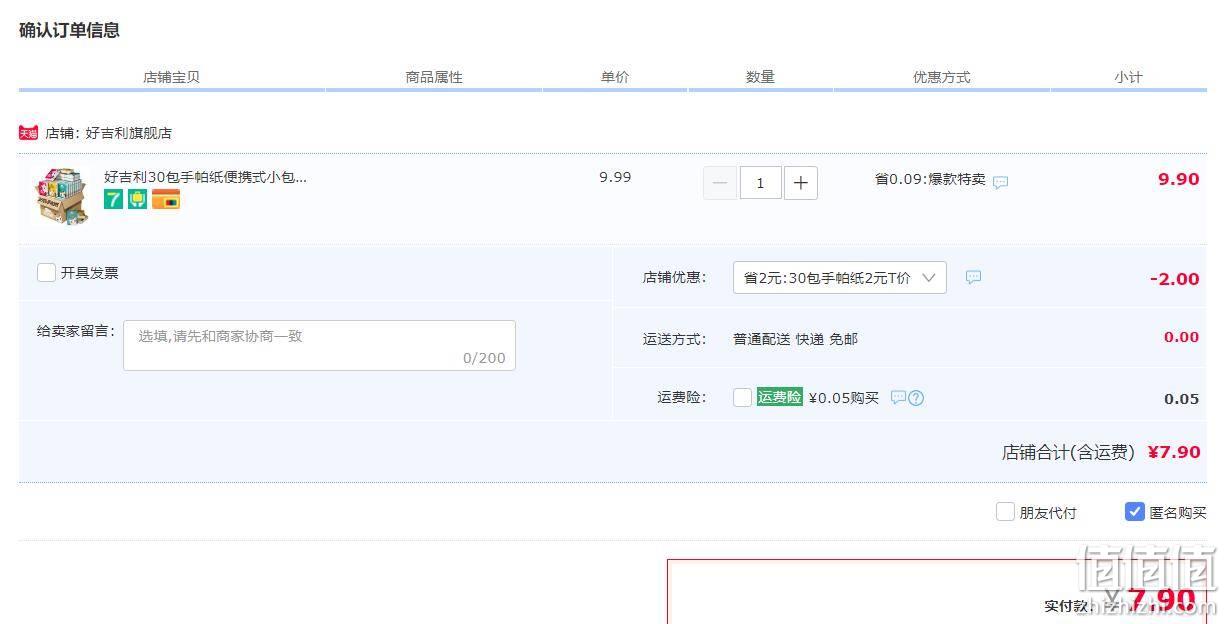The height and width of the screenshot is (624, 1226).
Task: Click the 0/200 character counter
Action: (484, 358)
